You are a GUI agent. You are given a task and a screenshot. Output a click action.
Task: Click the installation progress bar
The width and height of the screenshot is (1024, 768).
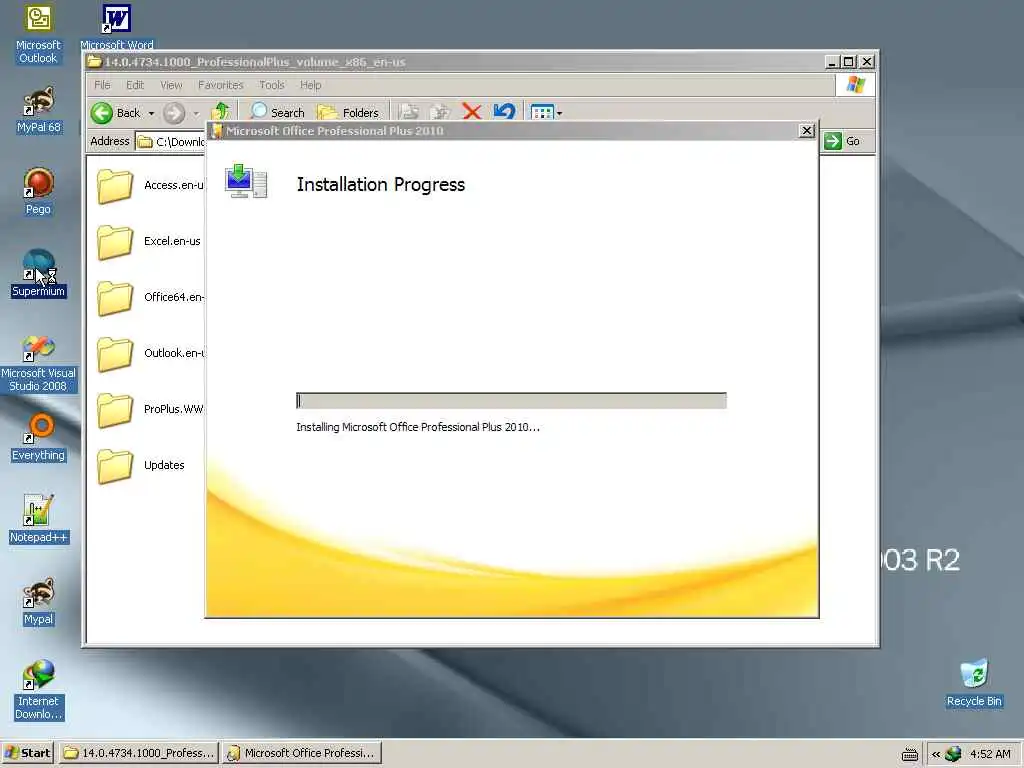point(511,400)
